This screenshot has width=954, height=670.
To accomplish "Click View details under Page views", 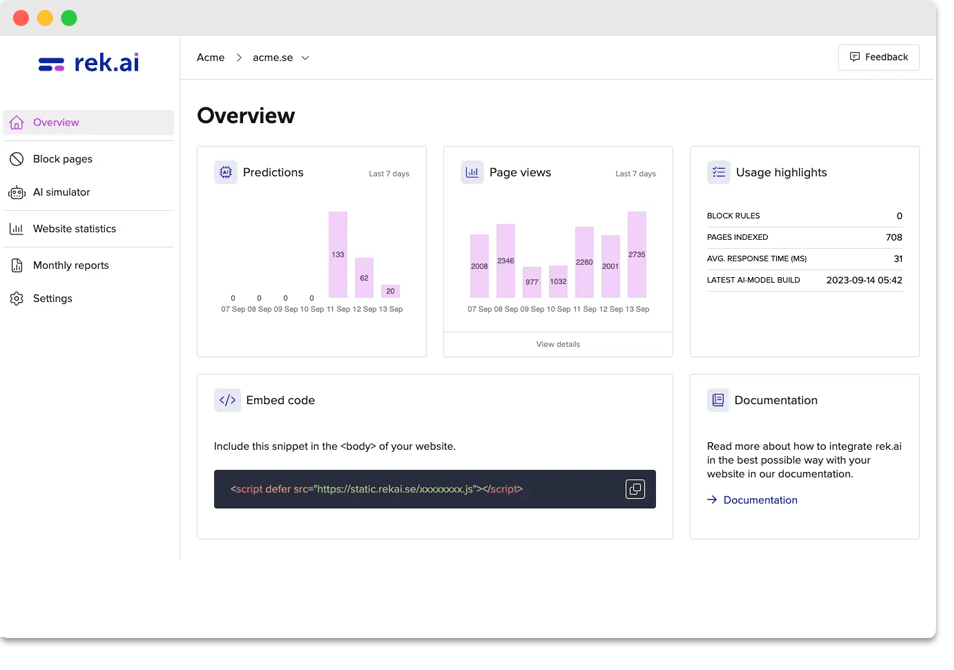I will coord(557,344).
